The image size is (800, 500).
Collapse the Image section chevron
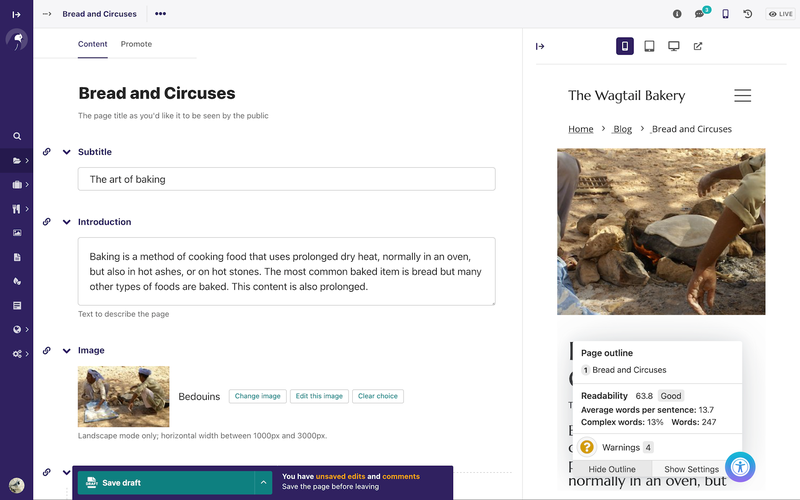[x=67, y=351]
